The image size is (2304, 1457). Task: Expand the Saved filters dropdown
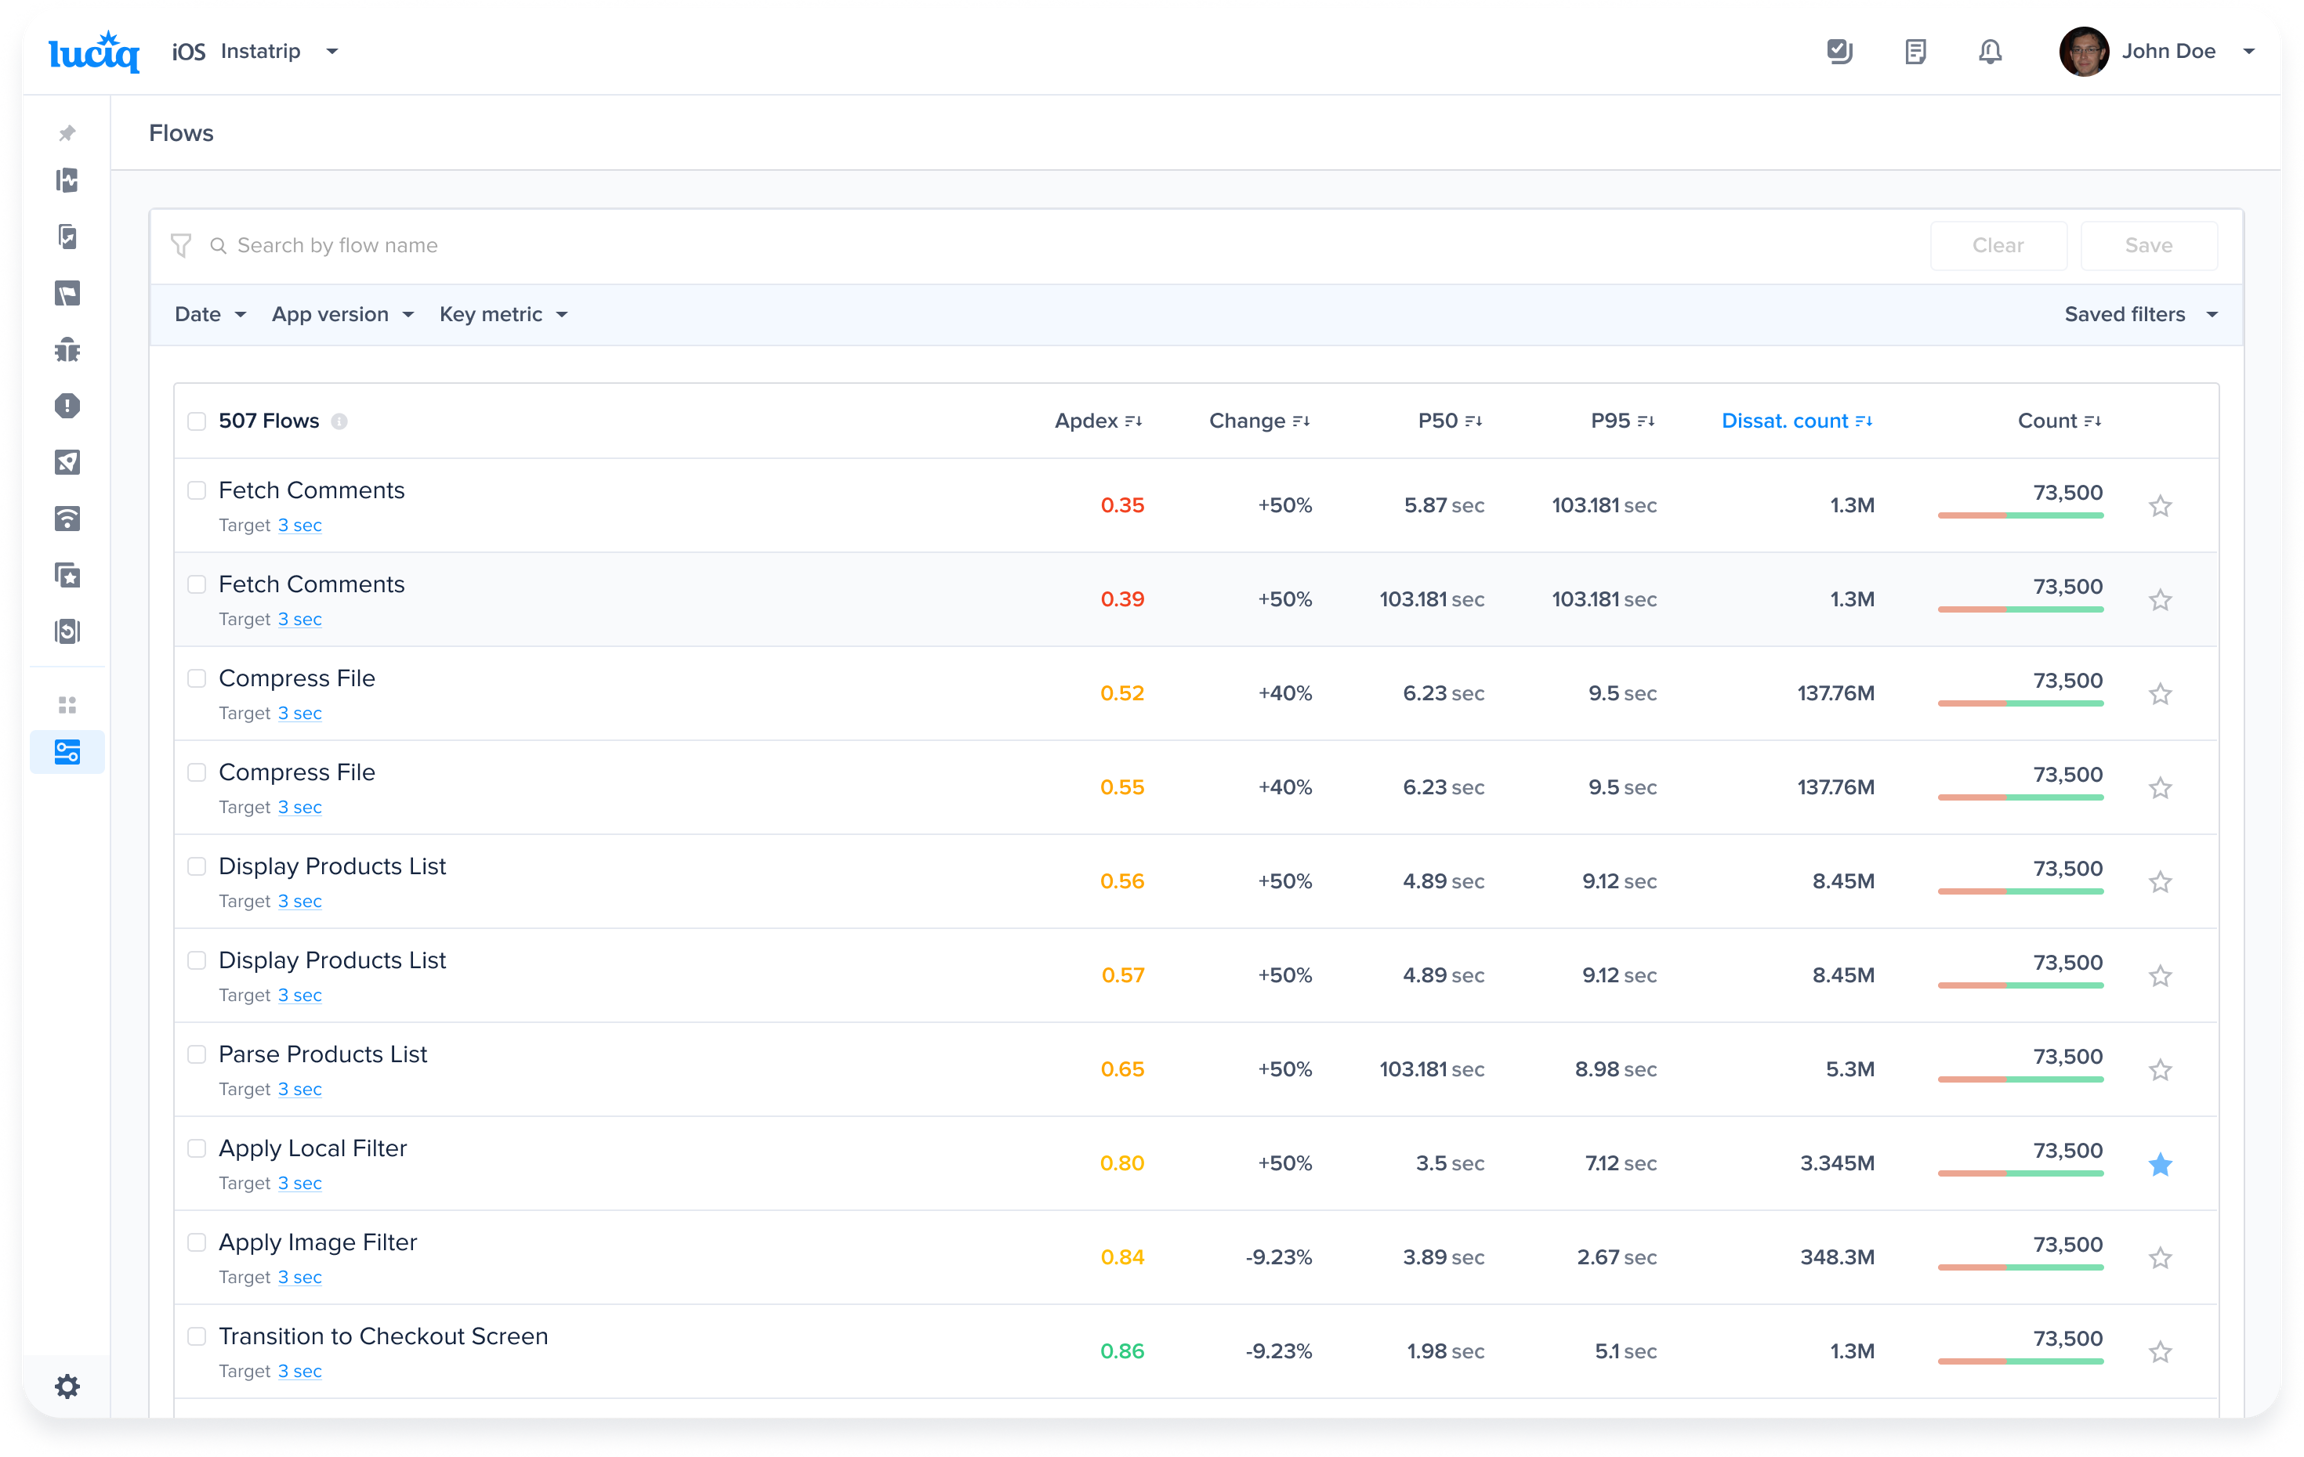(2140, 315)
